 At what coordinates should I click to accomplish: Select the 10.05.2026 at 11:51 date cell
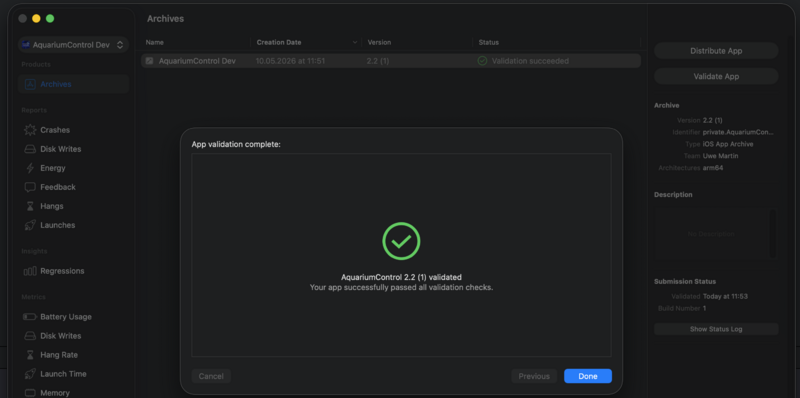(290, 61)
